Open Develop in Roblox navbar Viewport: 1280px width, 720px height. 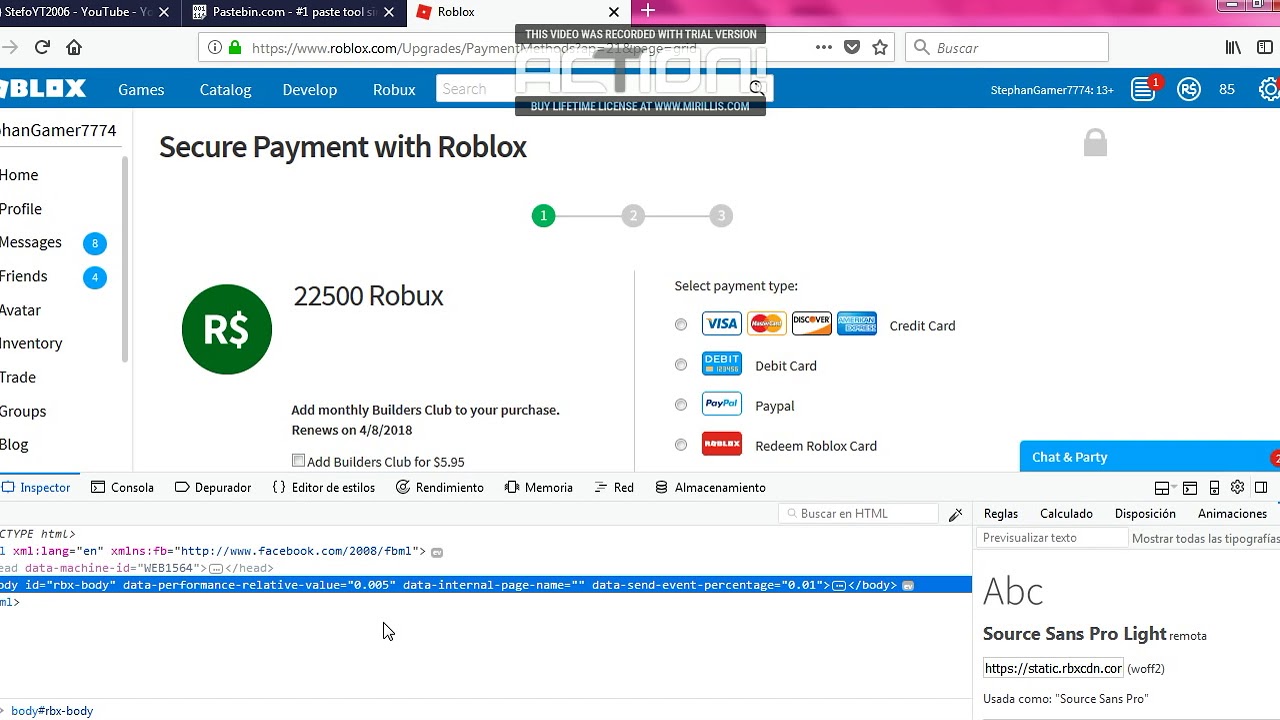(x=310, y=89)
